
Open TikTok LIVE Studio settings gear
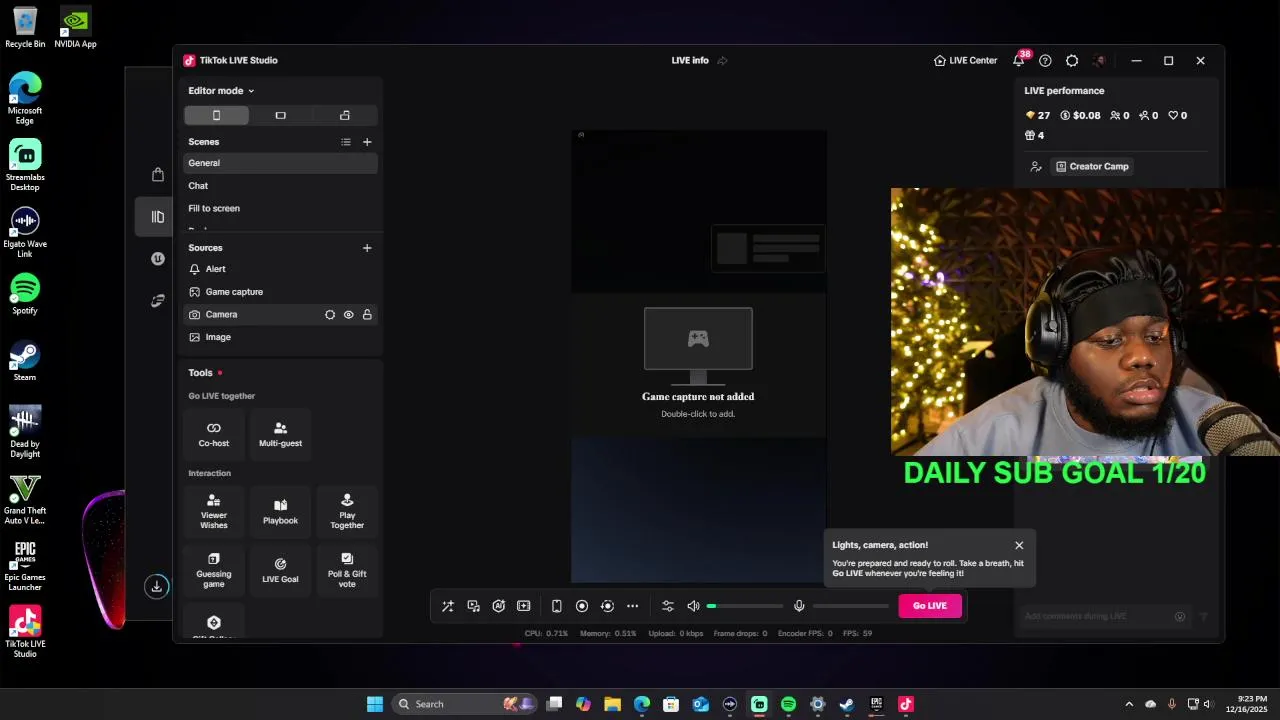pyautogui.click(x=1072, y=61)
